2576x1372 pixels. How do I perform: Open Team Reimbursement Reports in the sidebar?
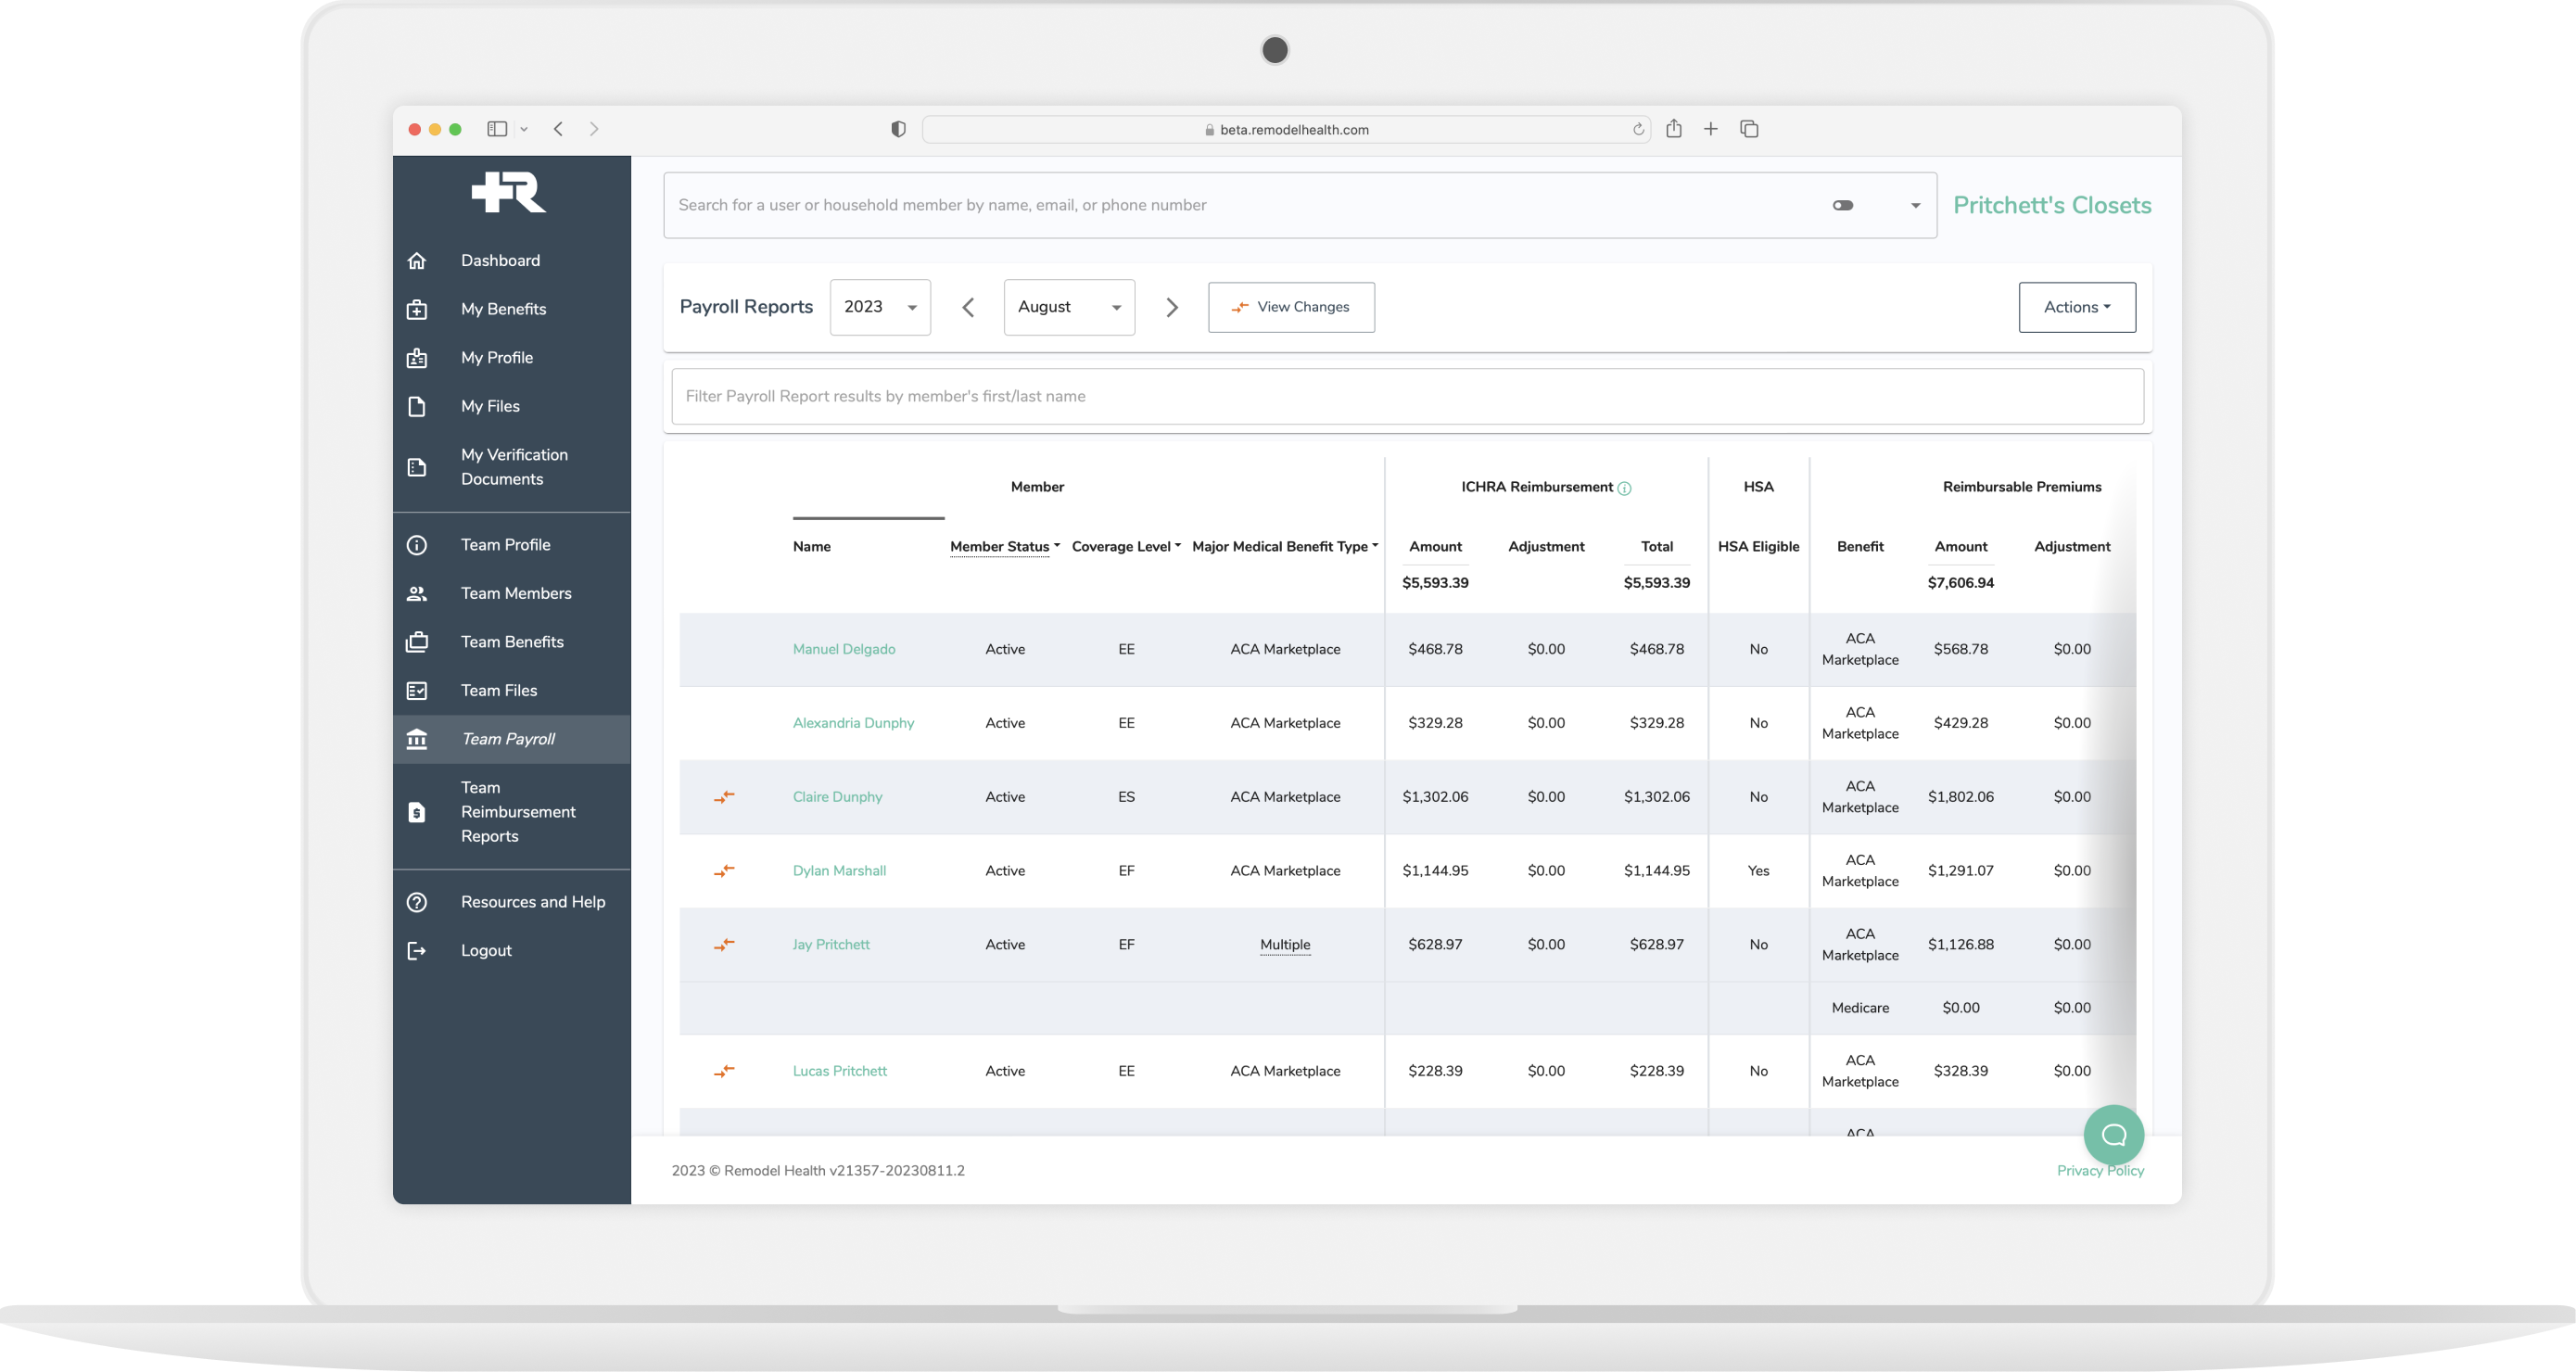pos(517,812)
